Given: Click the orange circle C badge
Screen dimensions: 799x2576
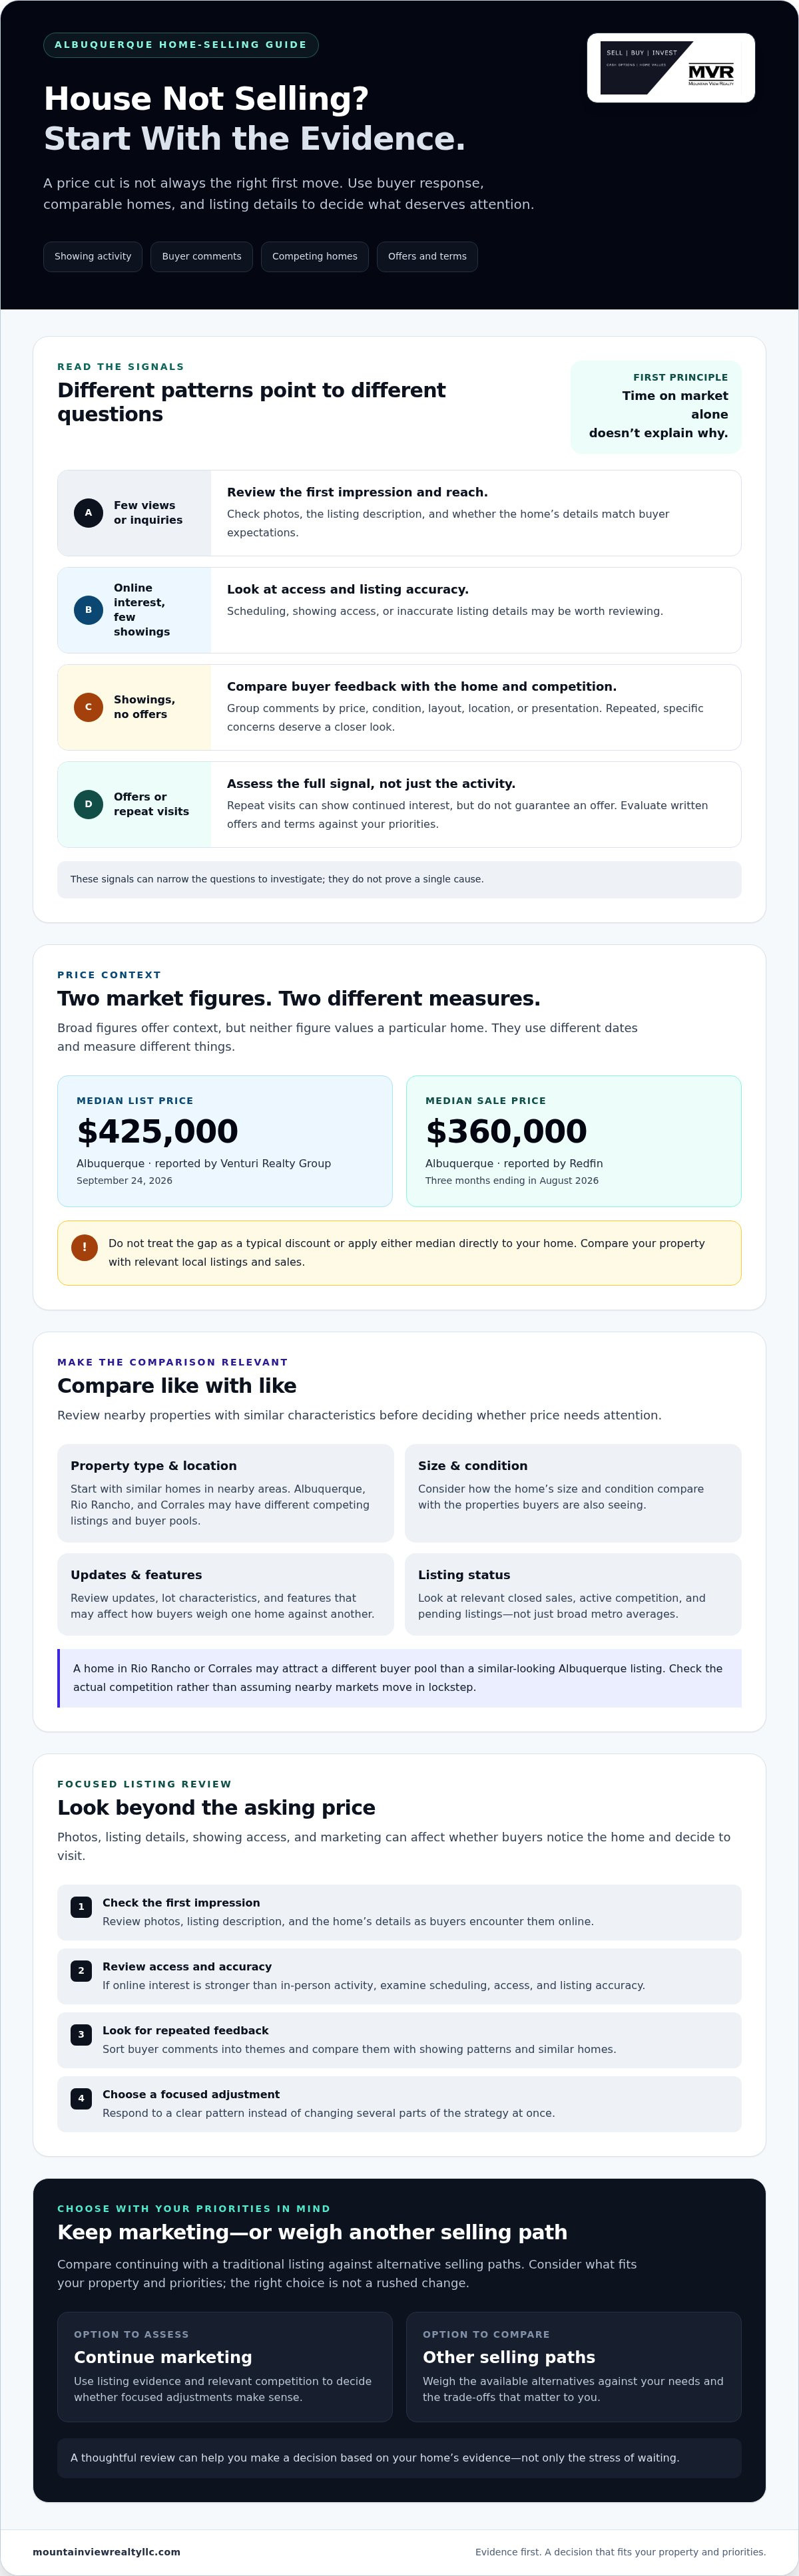Looking at the screenshot, I should coord(88,707).
